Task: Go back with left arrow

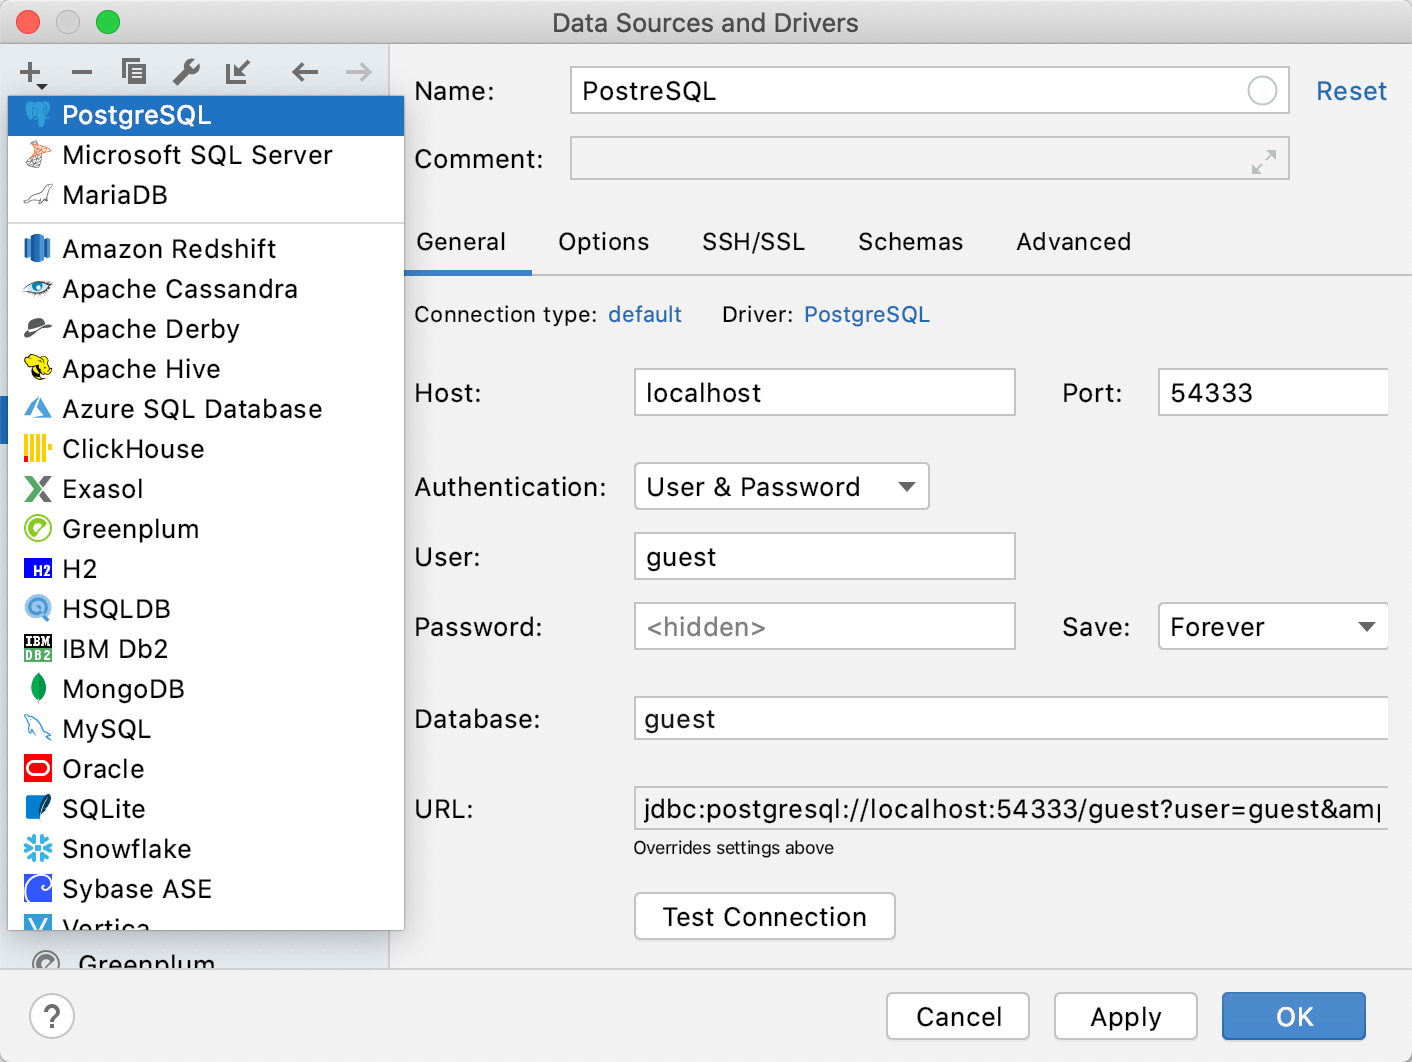Action: click(305, 72)
